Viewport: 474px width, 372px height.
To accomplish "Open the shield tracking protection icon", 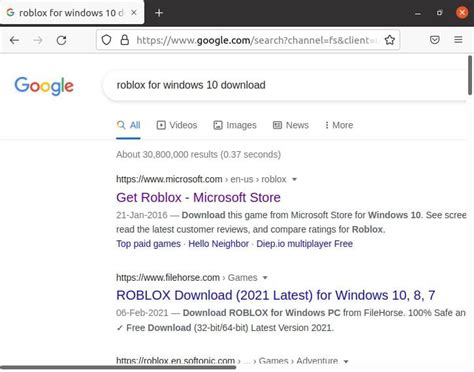I will [106, 40].
